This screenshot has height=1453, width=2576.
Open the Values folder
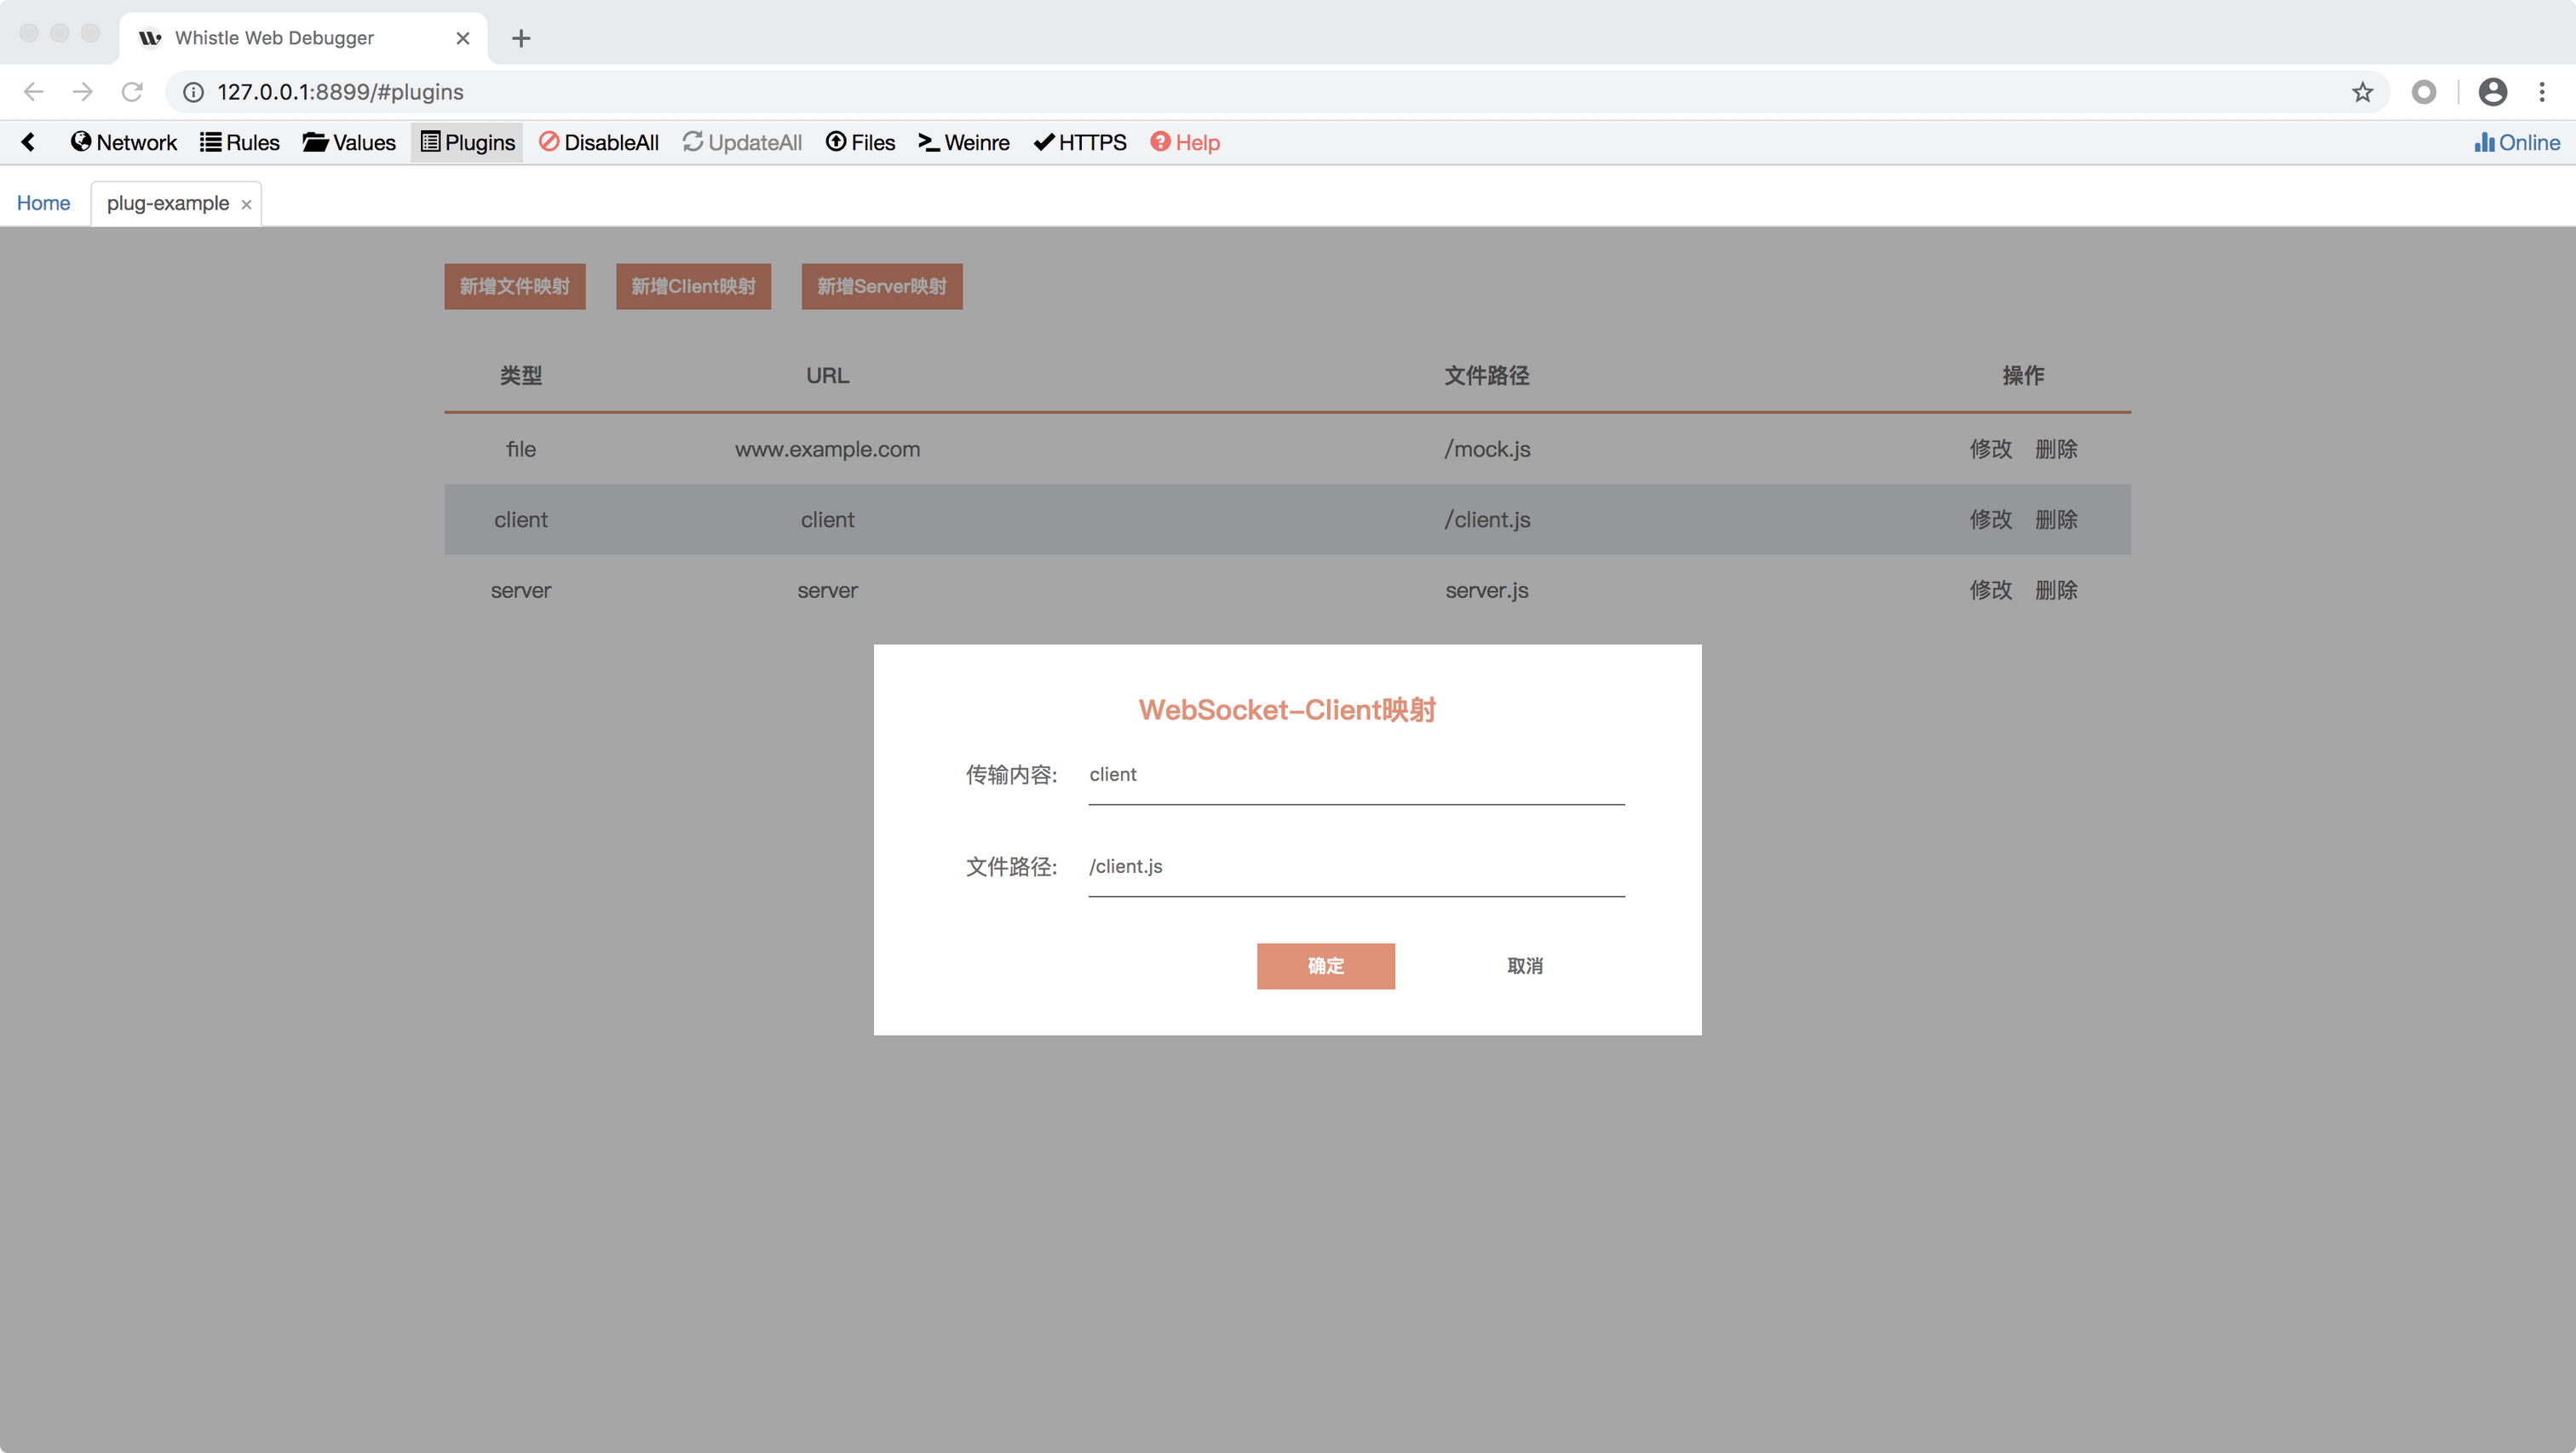pos(349,142)
